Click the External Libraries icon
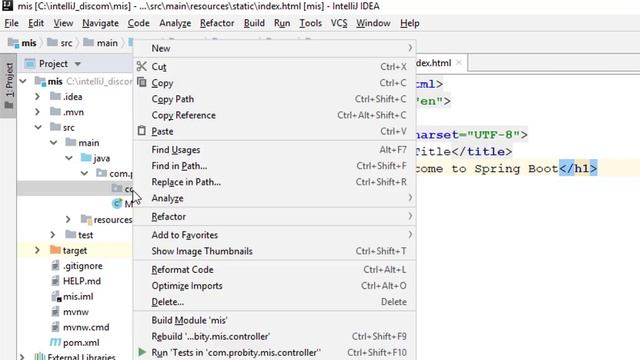Viewport: 640px width, 360px height. pyautogui.click(x=40, y=357)
